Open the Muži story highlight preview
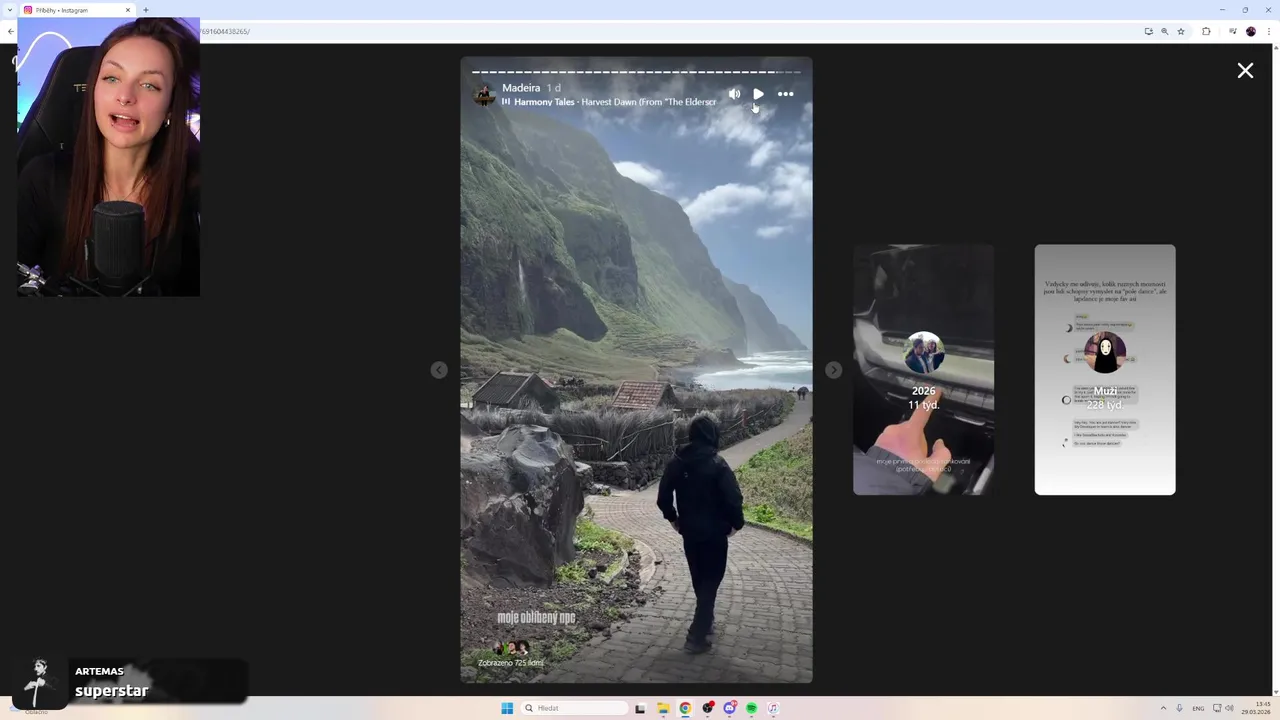Image resolution: width=1280 pixels, height=720 pixels. (1105, 369)
